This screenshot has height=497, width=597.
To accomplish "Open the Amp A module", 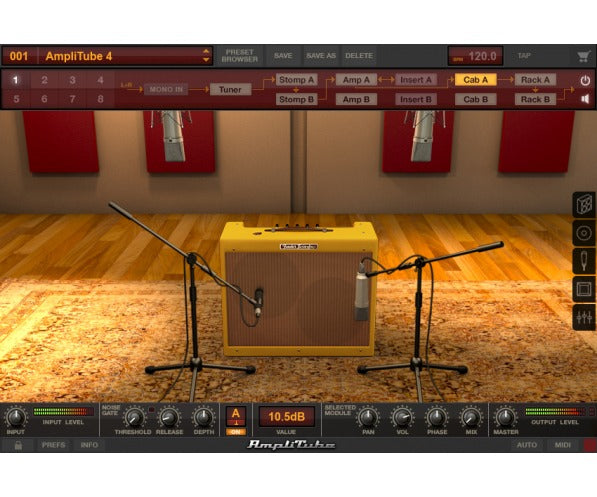I will click(x=356, y=80).
